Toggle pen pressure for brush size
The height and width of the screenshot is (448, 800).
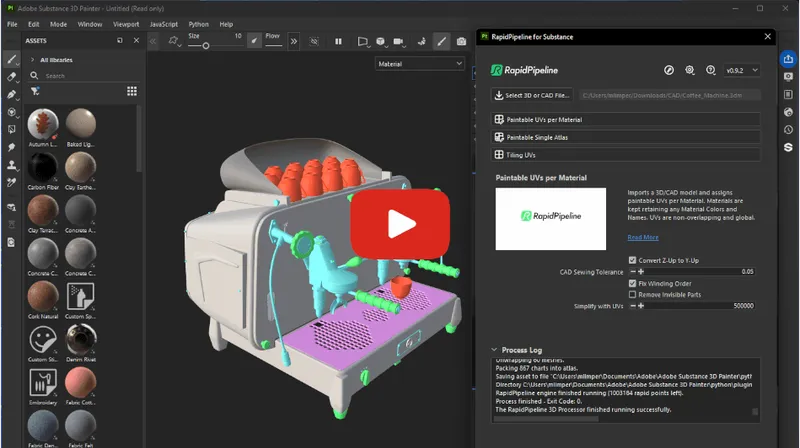click(254, 40)
